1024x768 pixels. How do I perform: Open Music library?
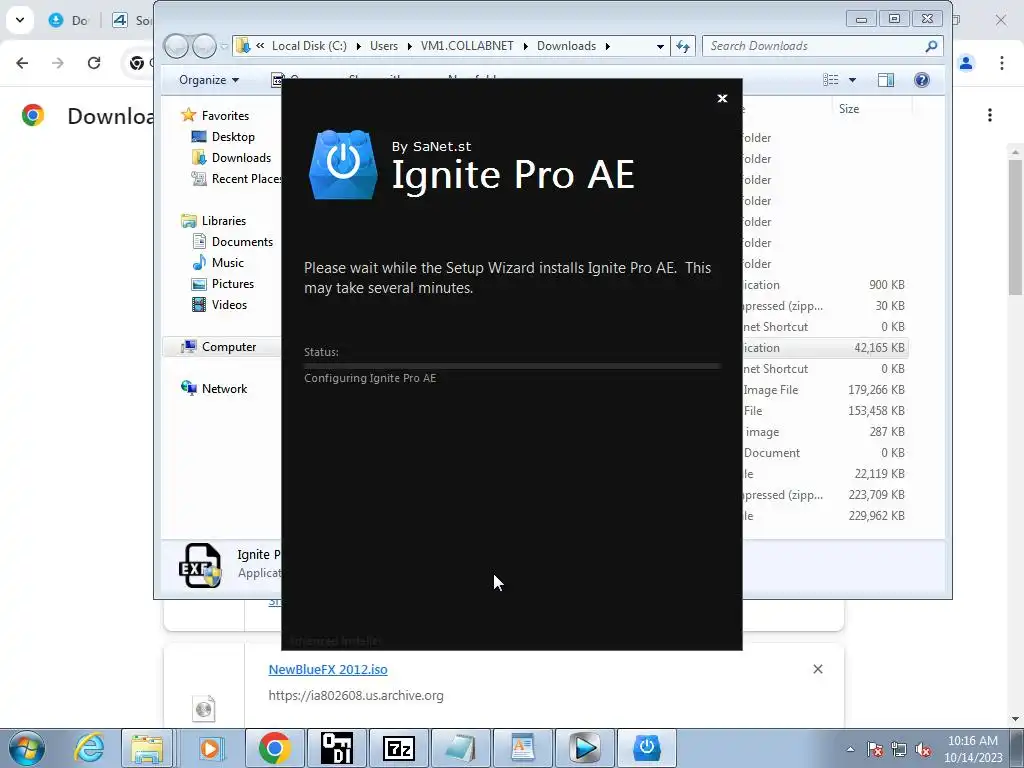click(227, 263)
